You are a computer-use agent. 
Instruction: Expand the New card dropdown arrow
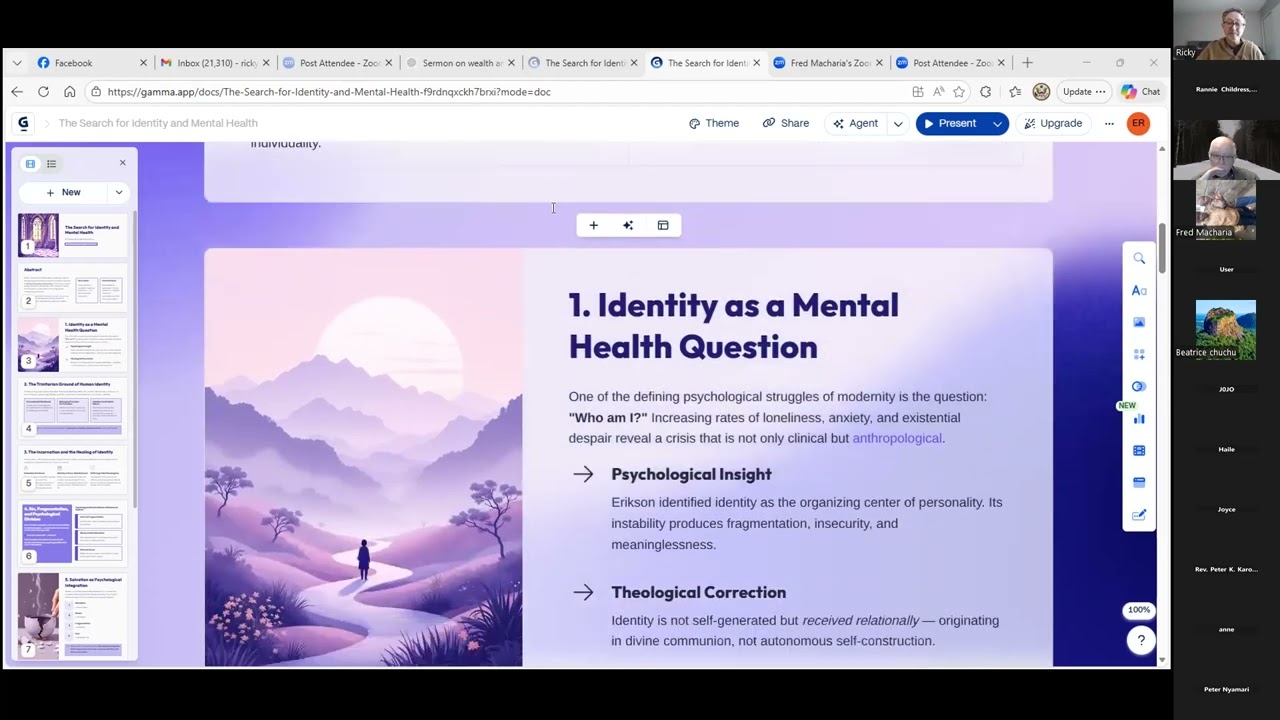tap(119, 193)
